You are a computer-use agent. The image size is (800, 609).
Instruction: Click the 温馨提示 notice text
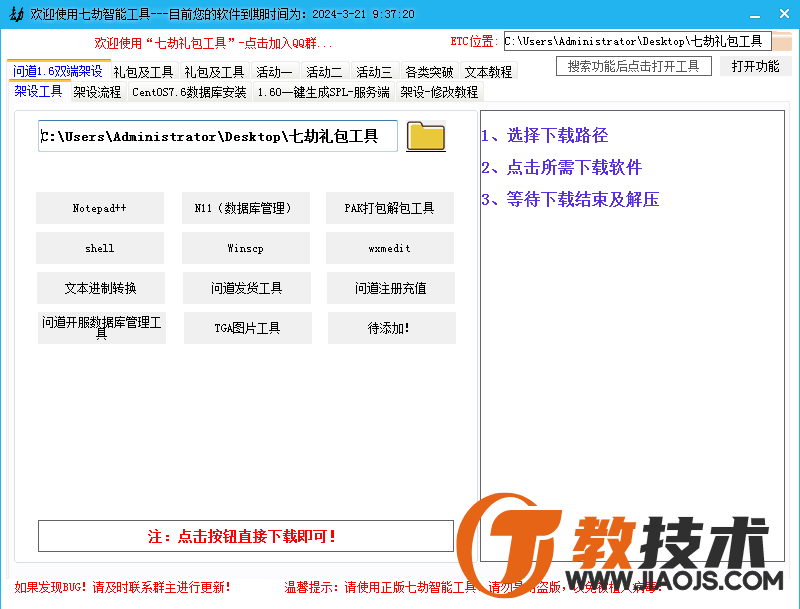pos(472,587)
